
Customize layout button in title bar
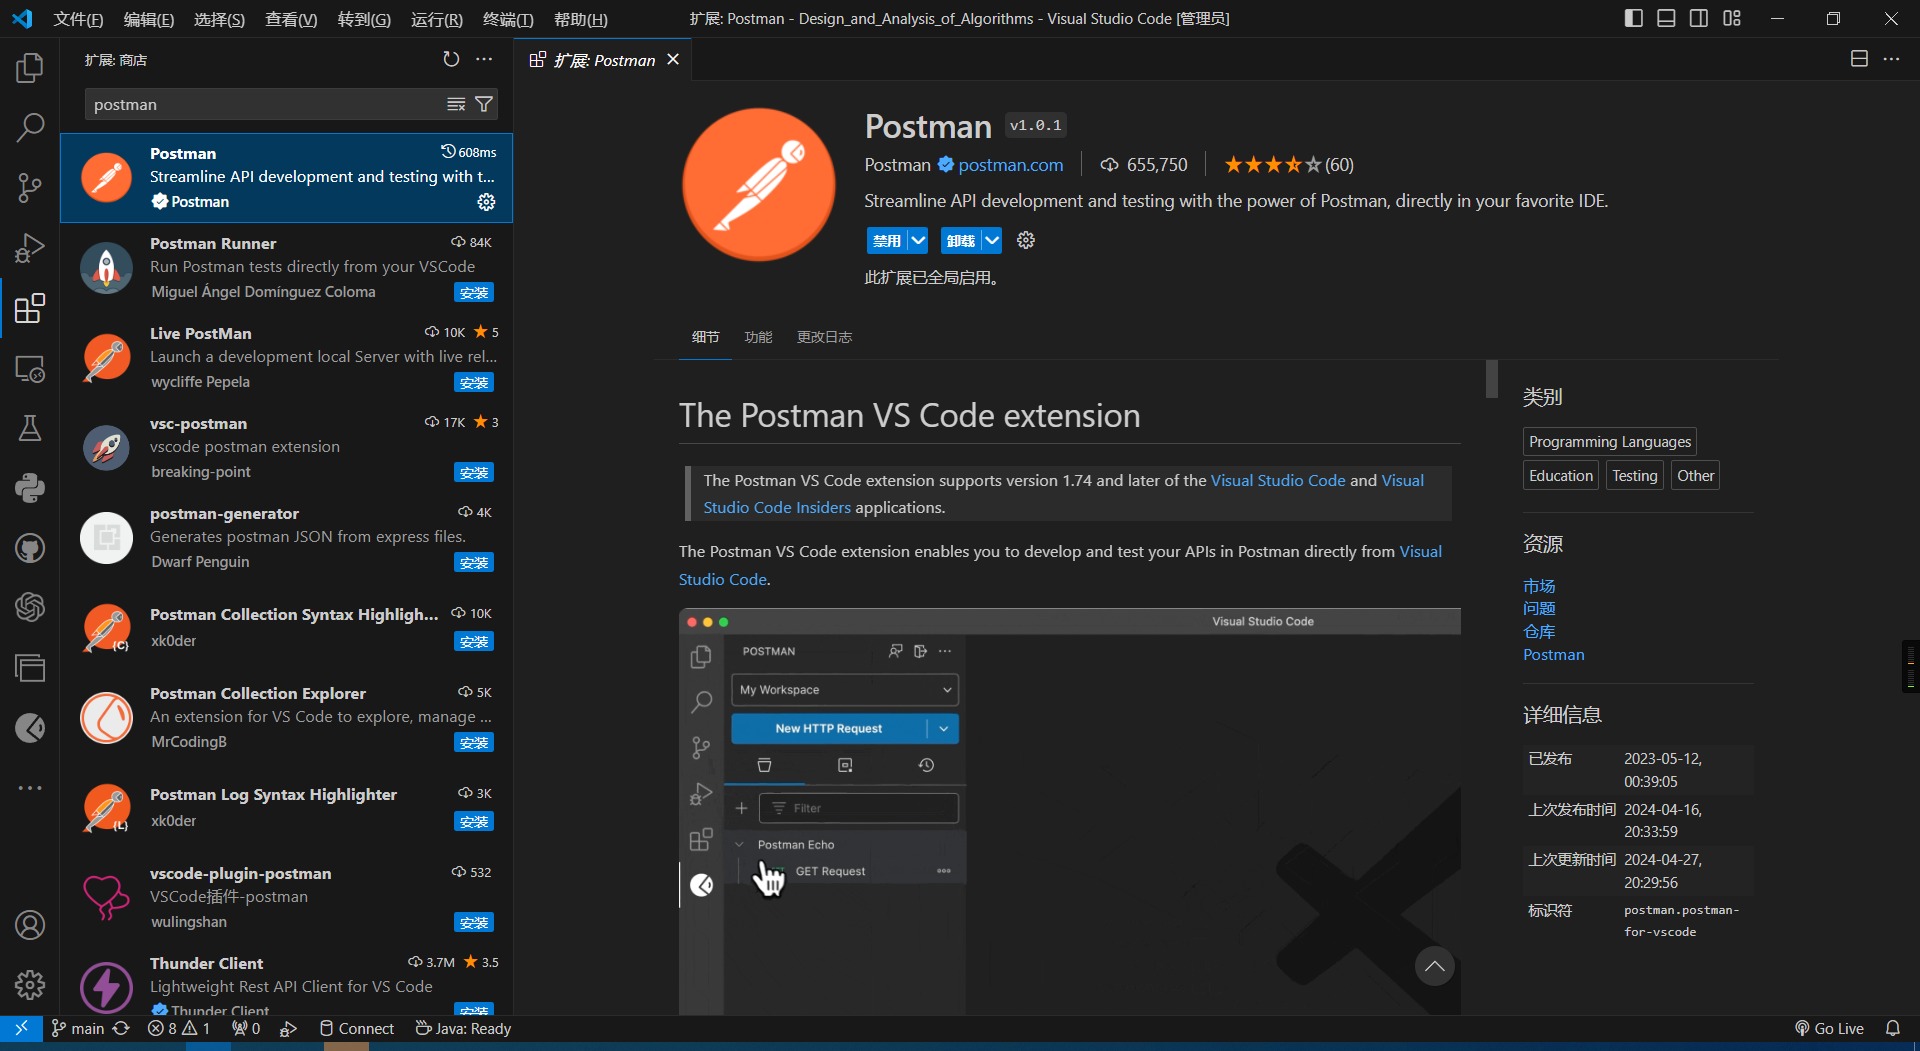(x=1732, y=18)
